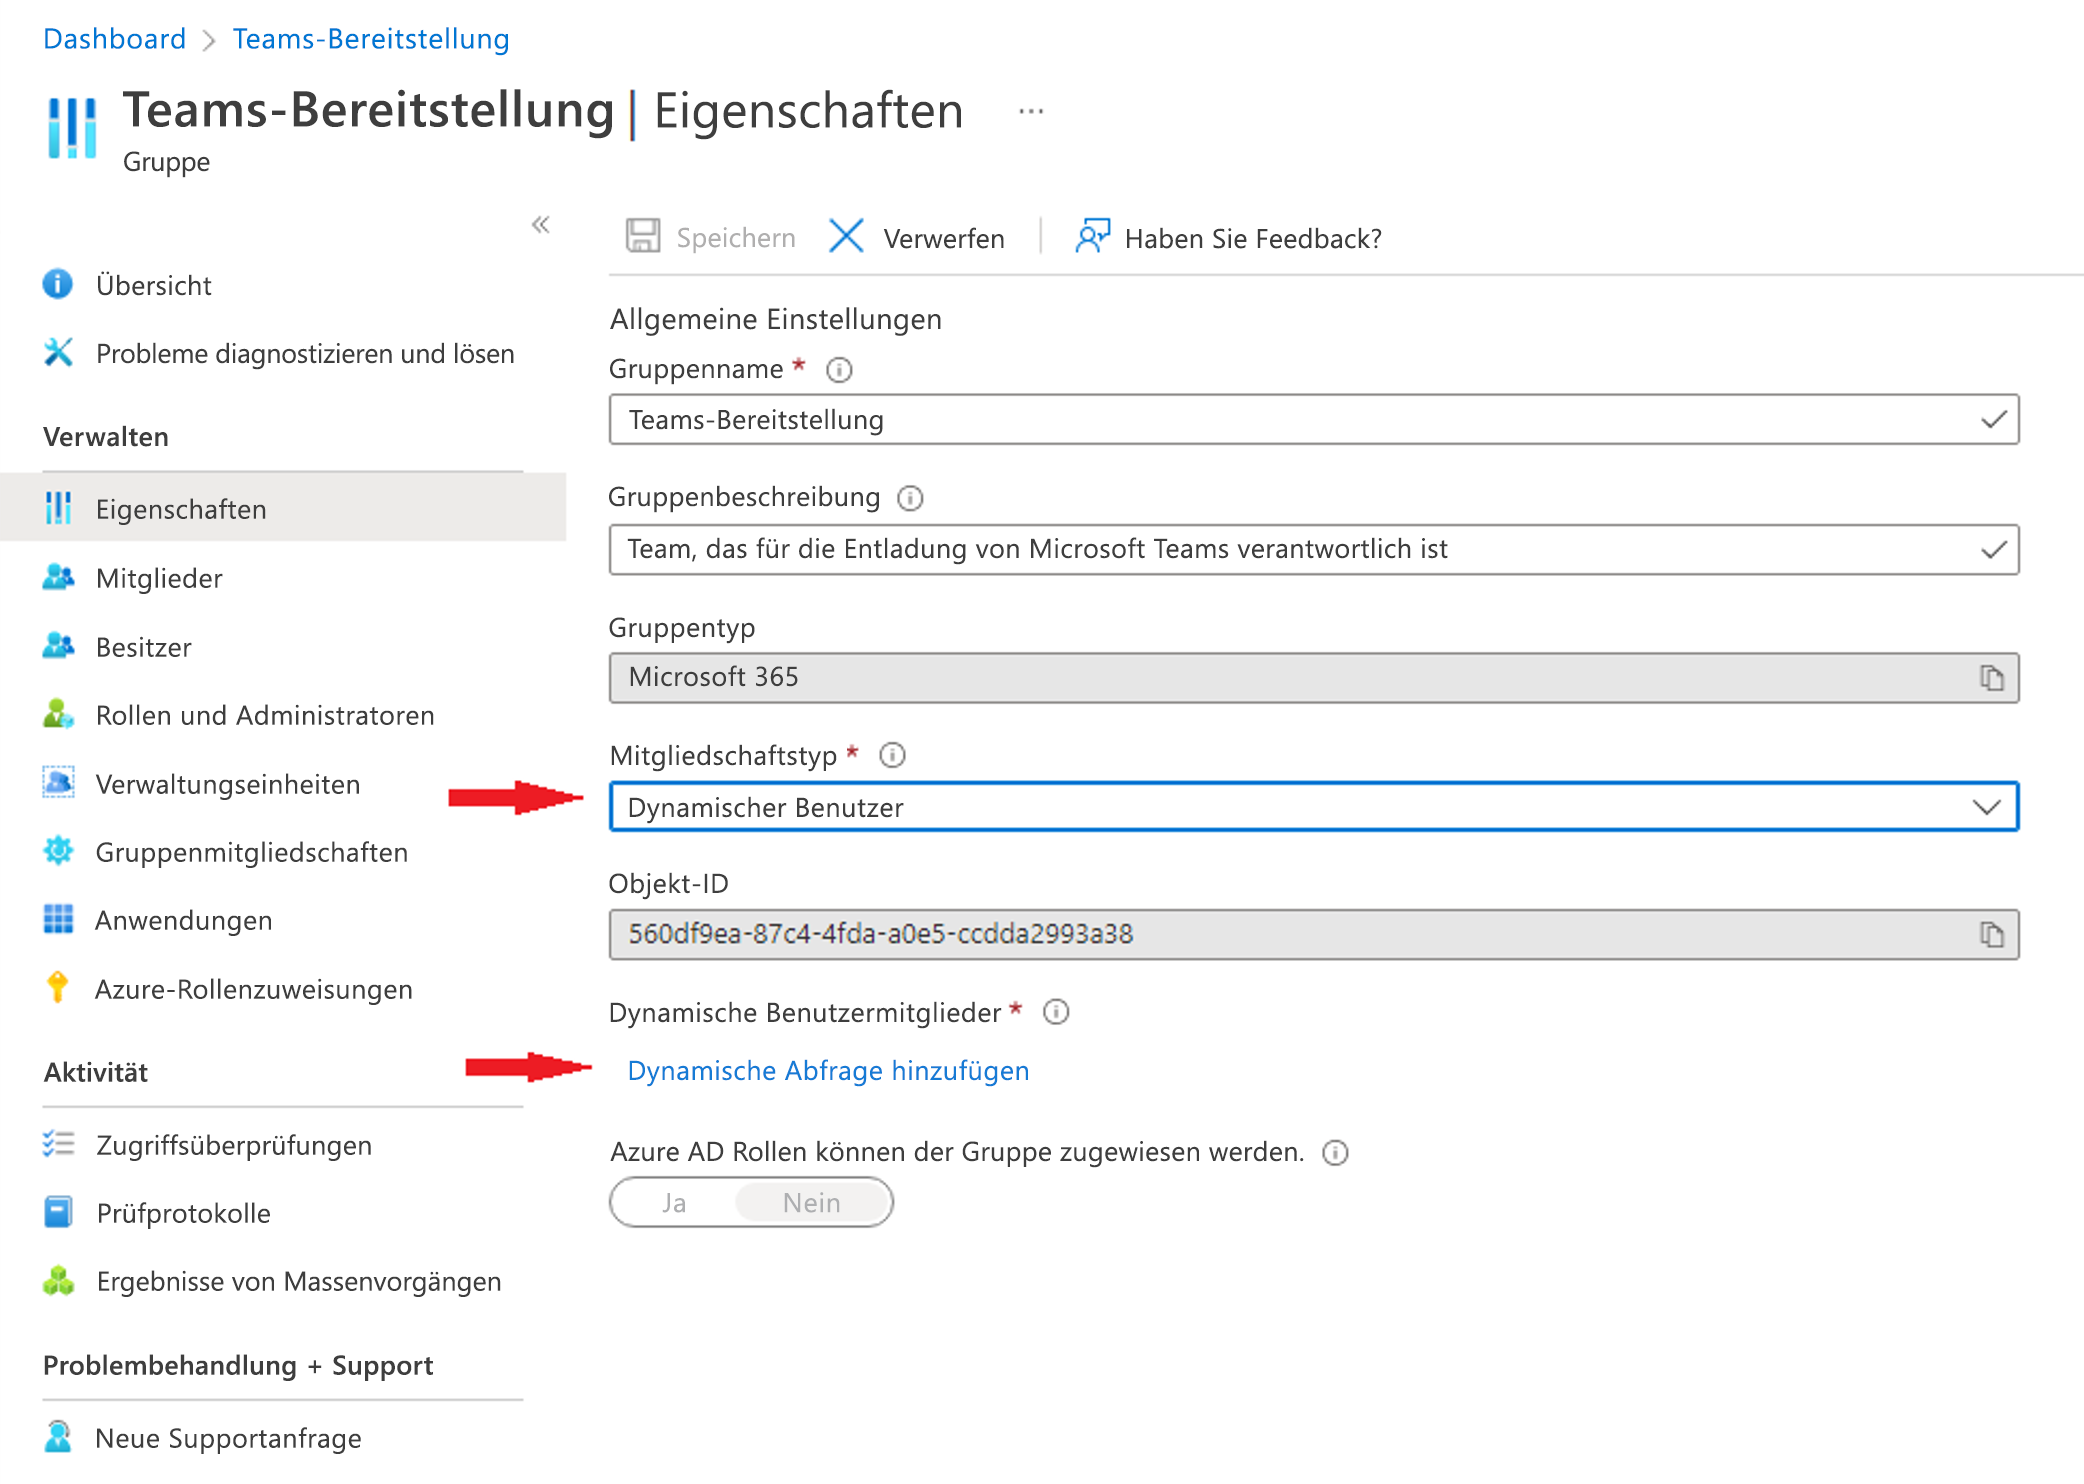Click the Verwerfen X icon

[x=846, y=236]
